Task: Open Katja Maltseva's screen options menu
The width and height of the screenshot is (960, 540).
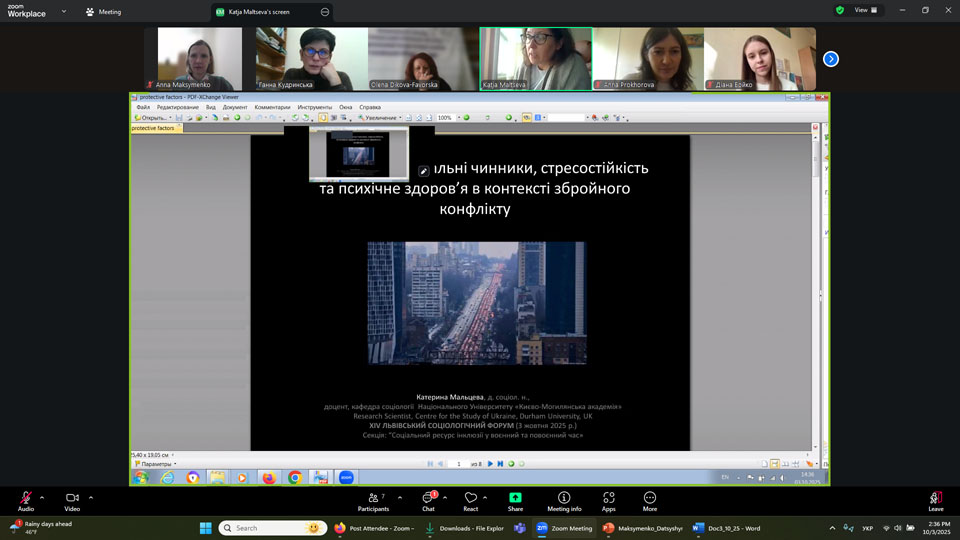Action: coord(325,12)
